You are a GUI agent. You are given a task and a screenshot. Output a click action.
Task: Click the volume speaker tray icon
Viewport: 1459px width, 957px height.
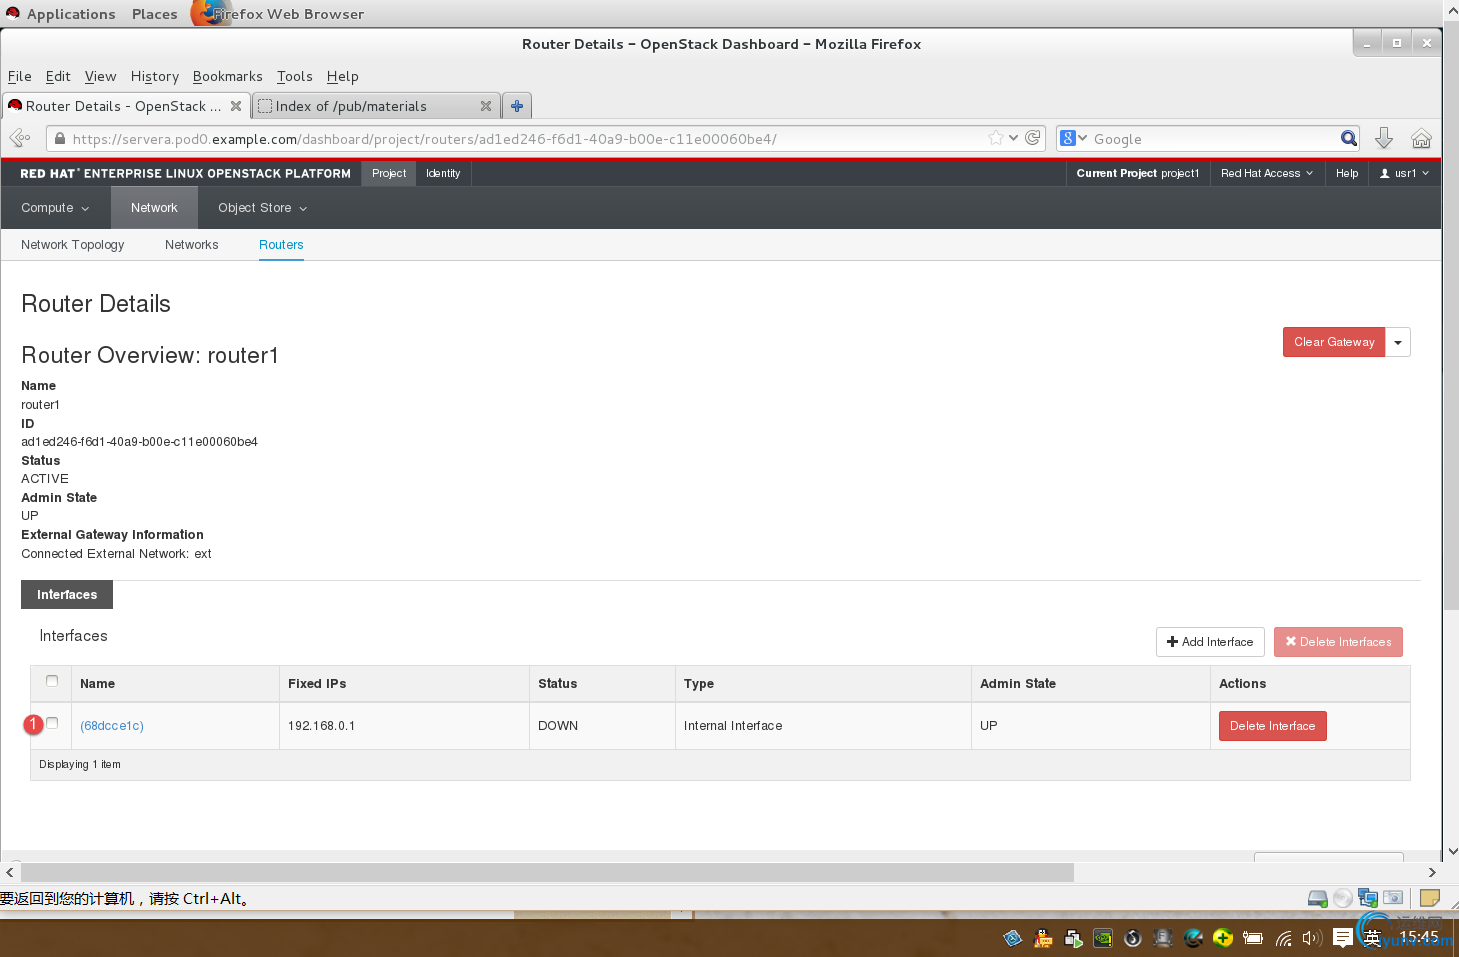point(1312,938)
